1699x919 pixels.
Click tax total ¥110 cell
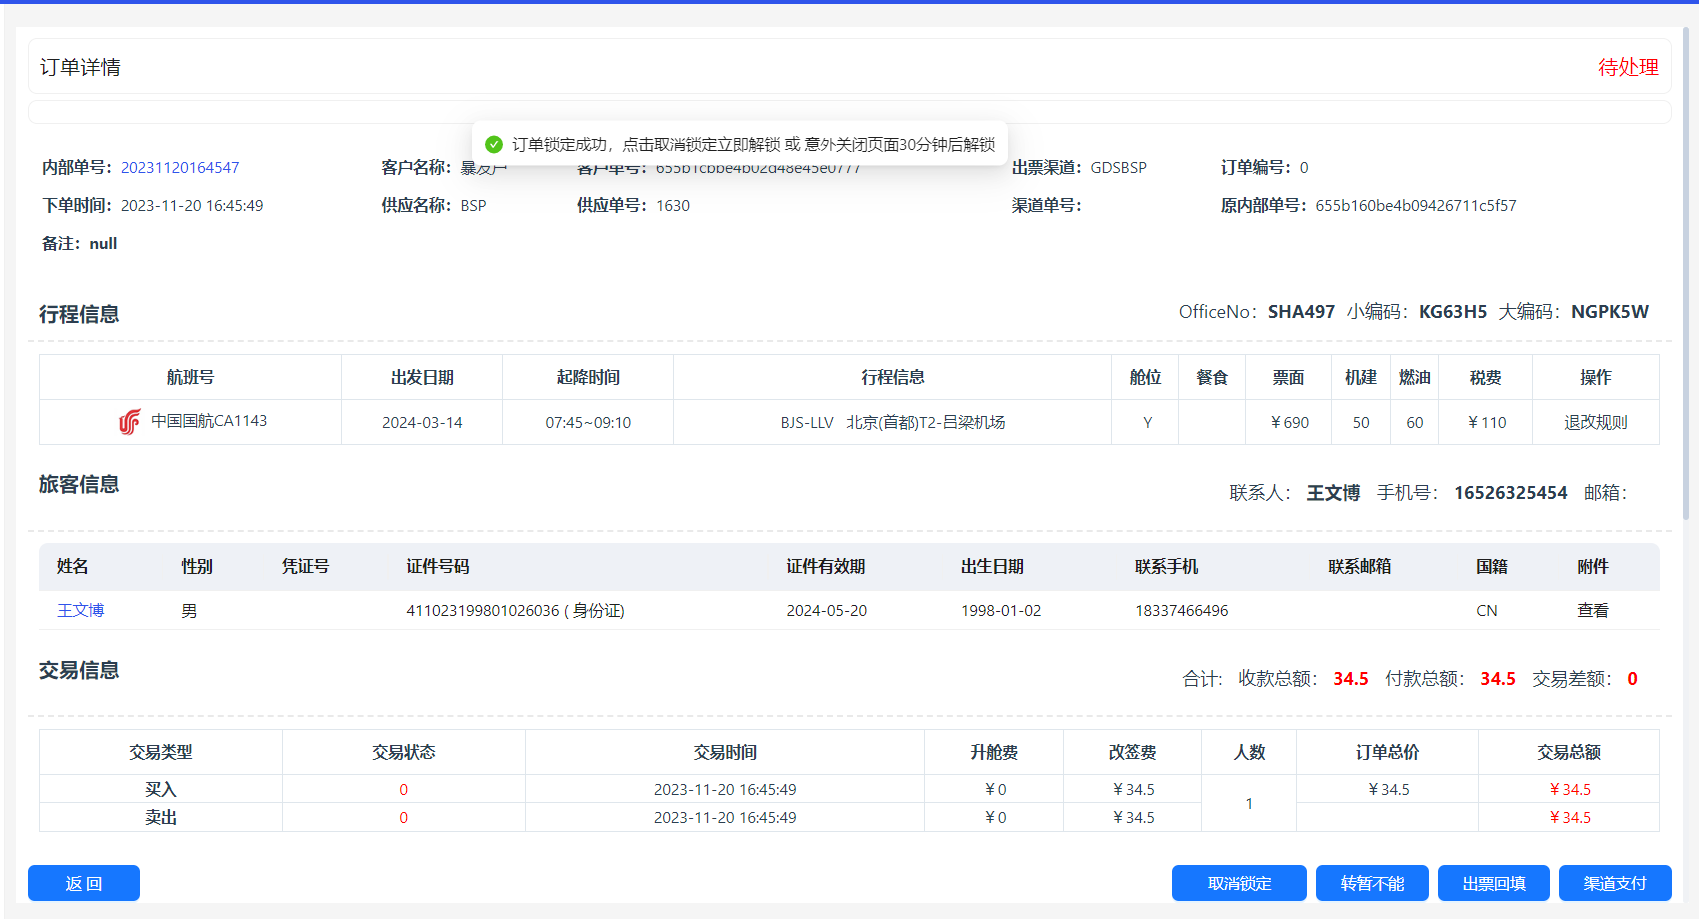tap(1486, 422)
